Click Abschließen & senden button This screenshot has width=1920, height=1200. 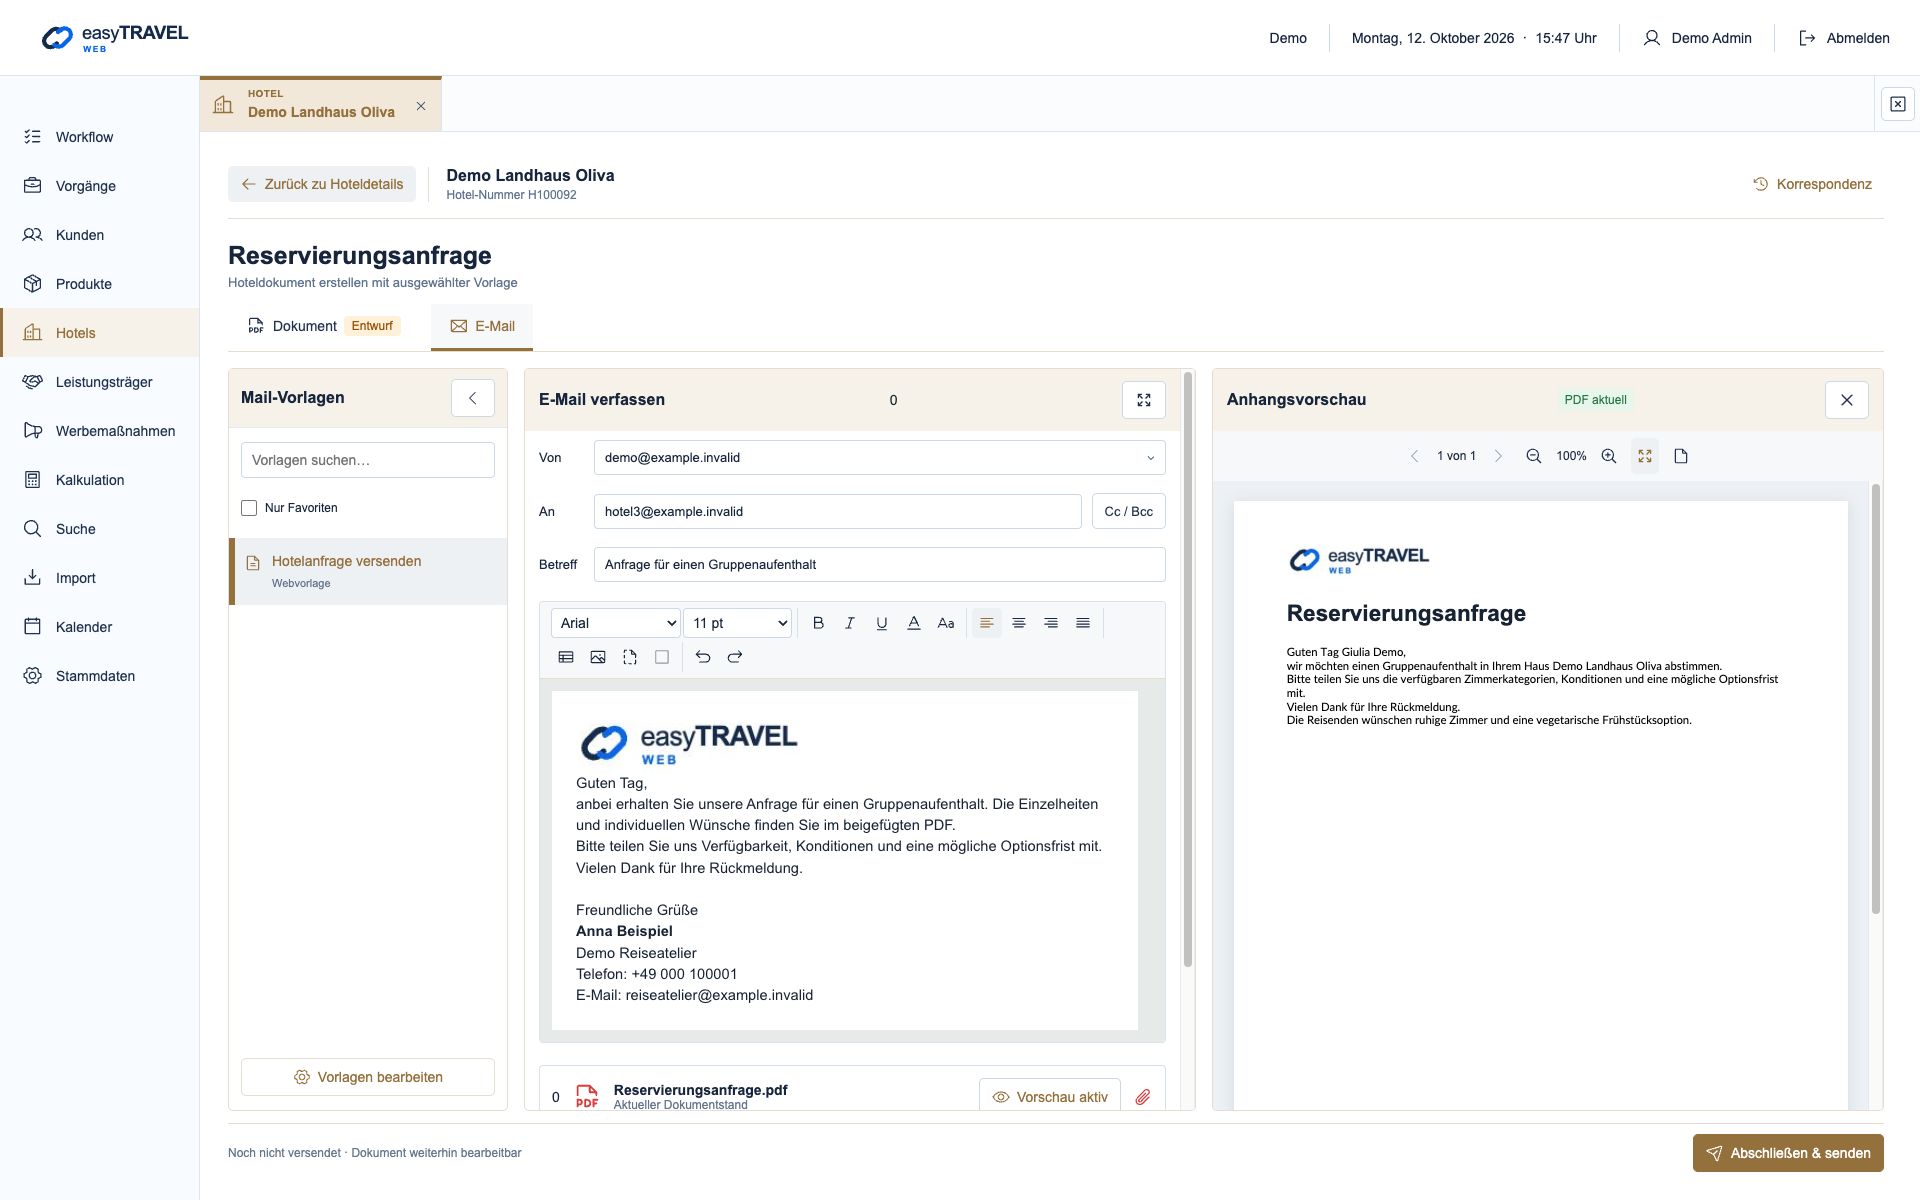pos(1788,1153)
